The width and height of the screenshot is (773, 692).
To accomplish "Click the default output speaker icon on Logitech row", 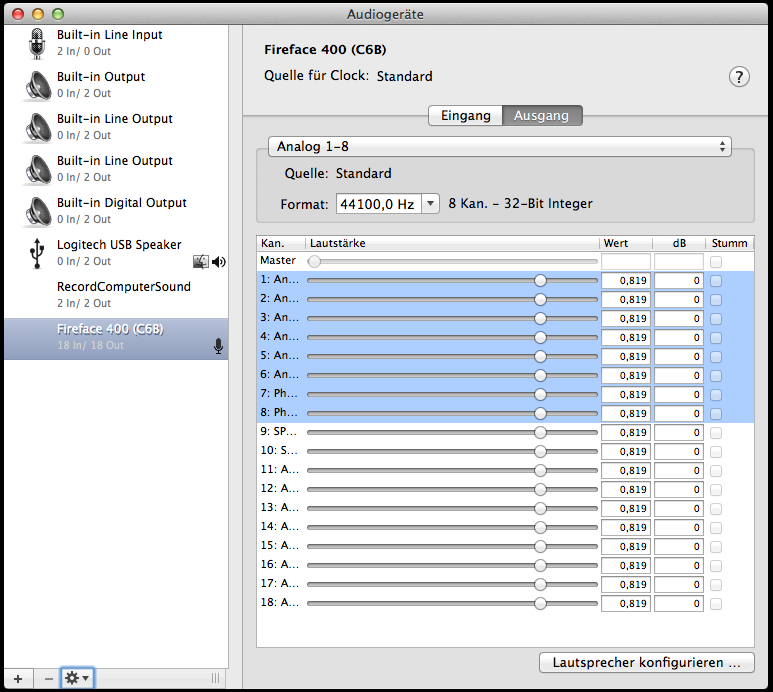I will point(218,262).
